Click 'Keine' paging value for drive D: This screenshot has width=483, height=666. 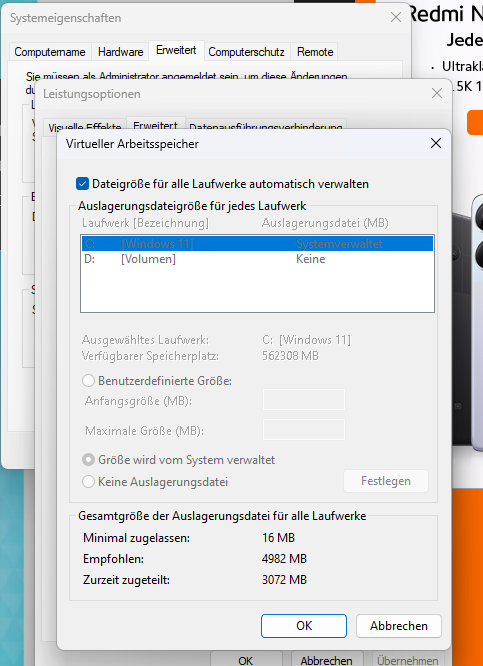point(311,259)
